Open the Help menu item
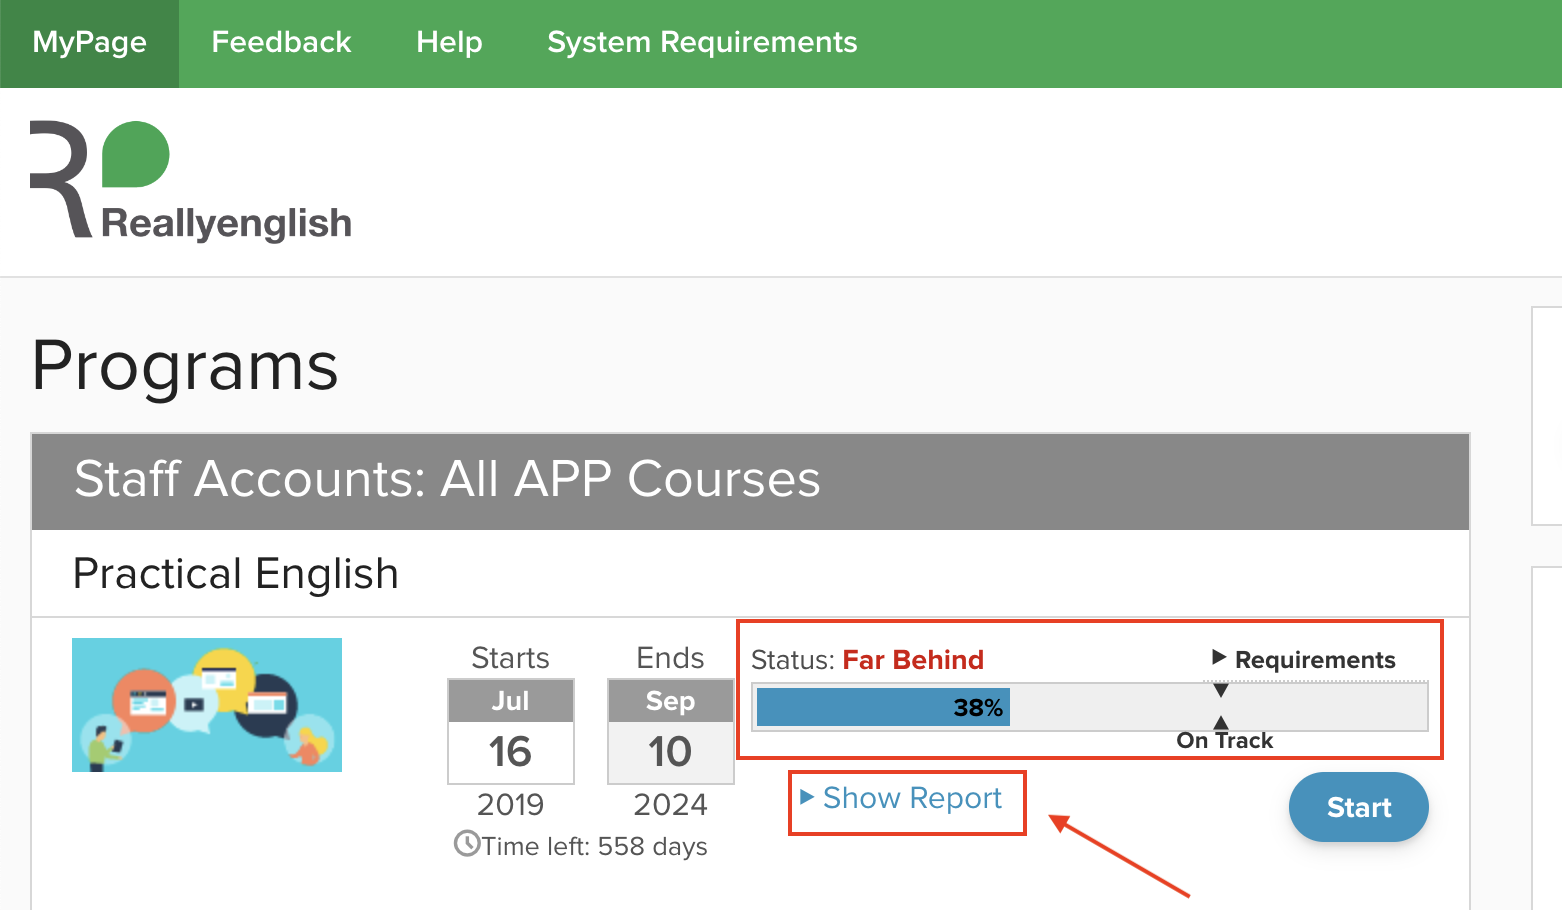 tap(449, 42)
